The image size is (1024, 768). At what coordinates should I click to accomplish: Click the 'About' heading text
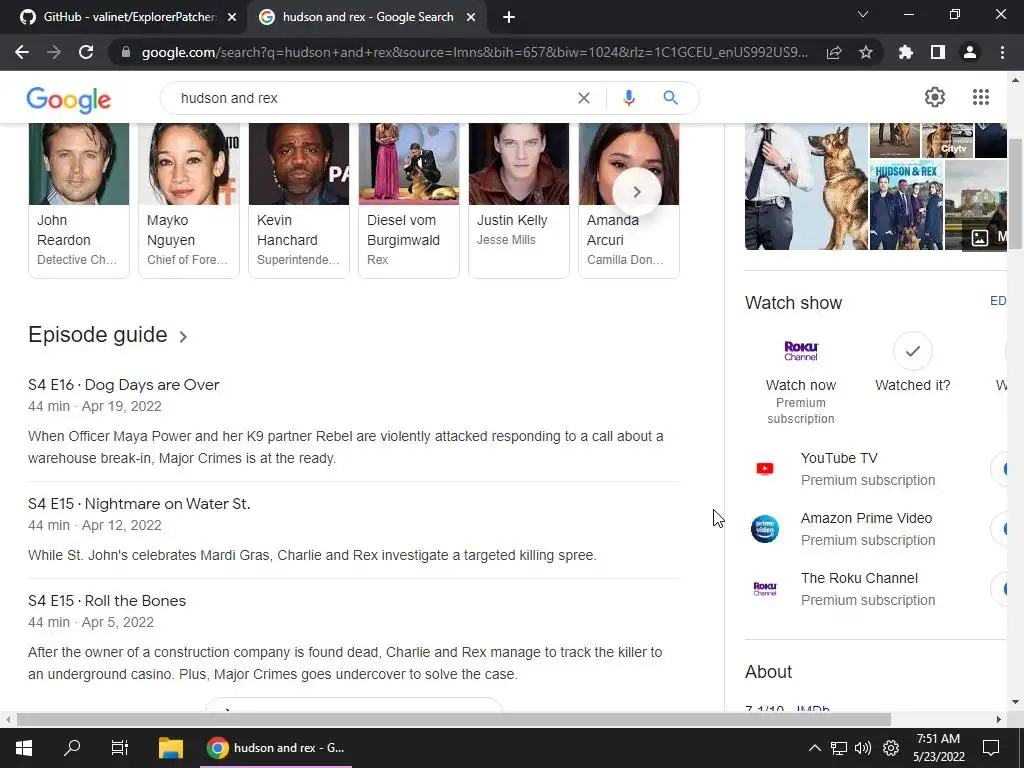(x=769, y=672)
